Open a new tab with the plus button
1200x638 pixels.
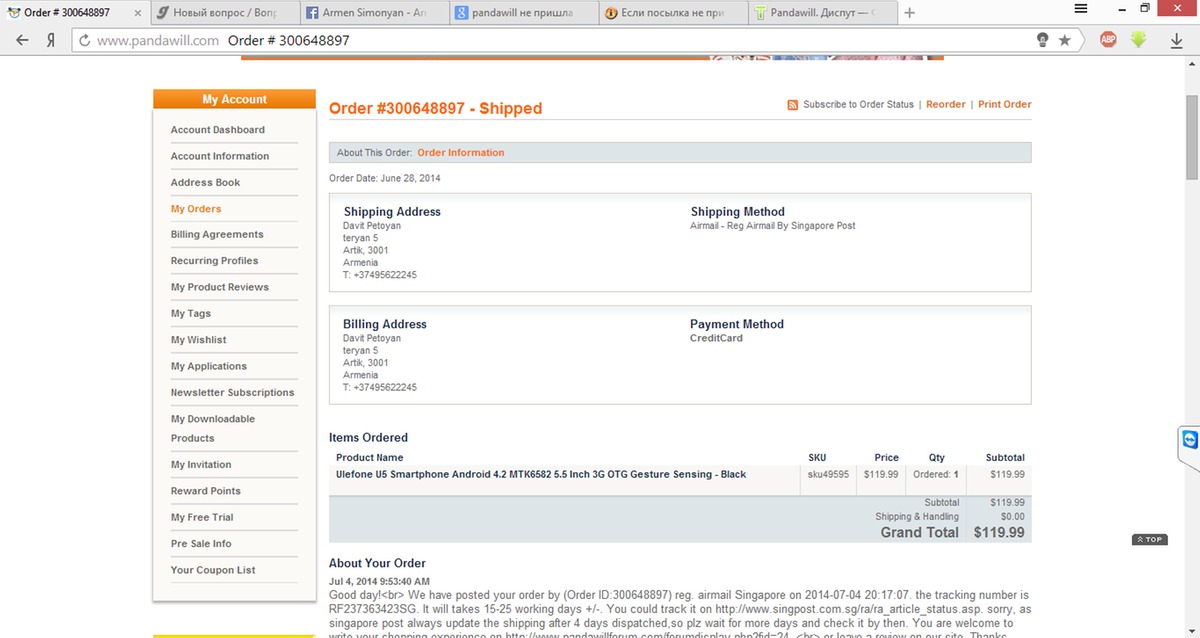(x=909, y=13)
